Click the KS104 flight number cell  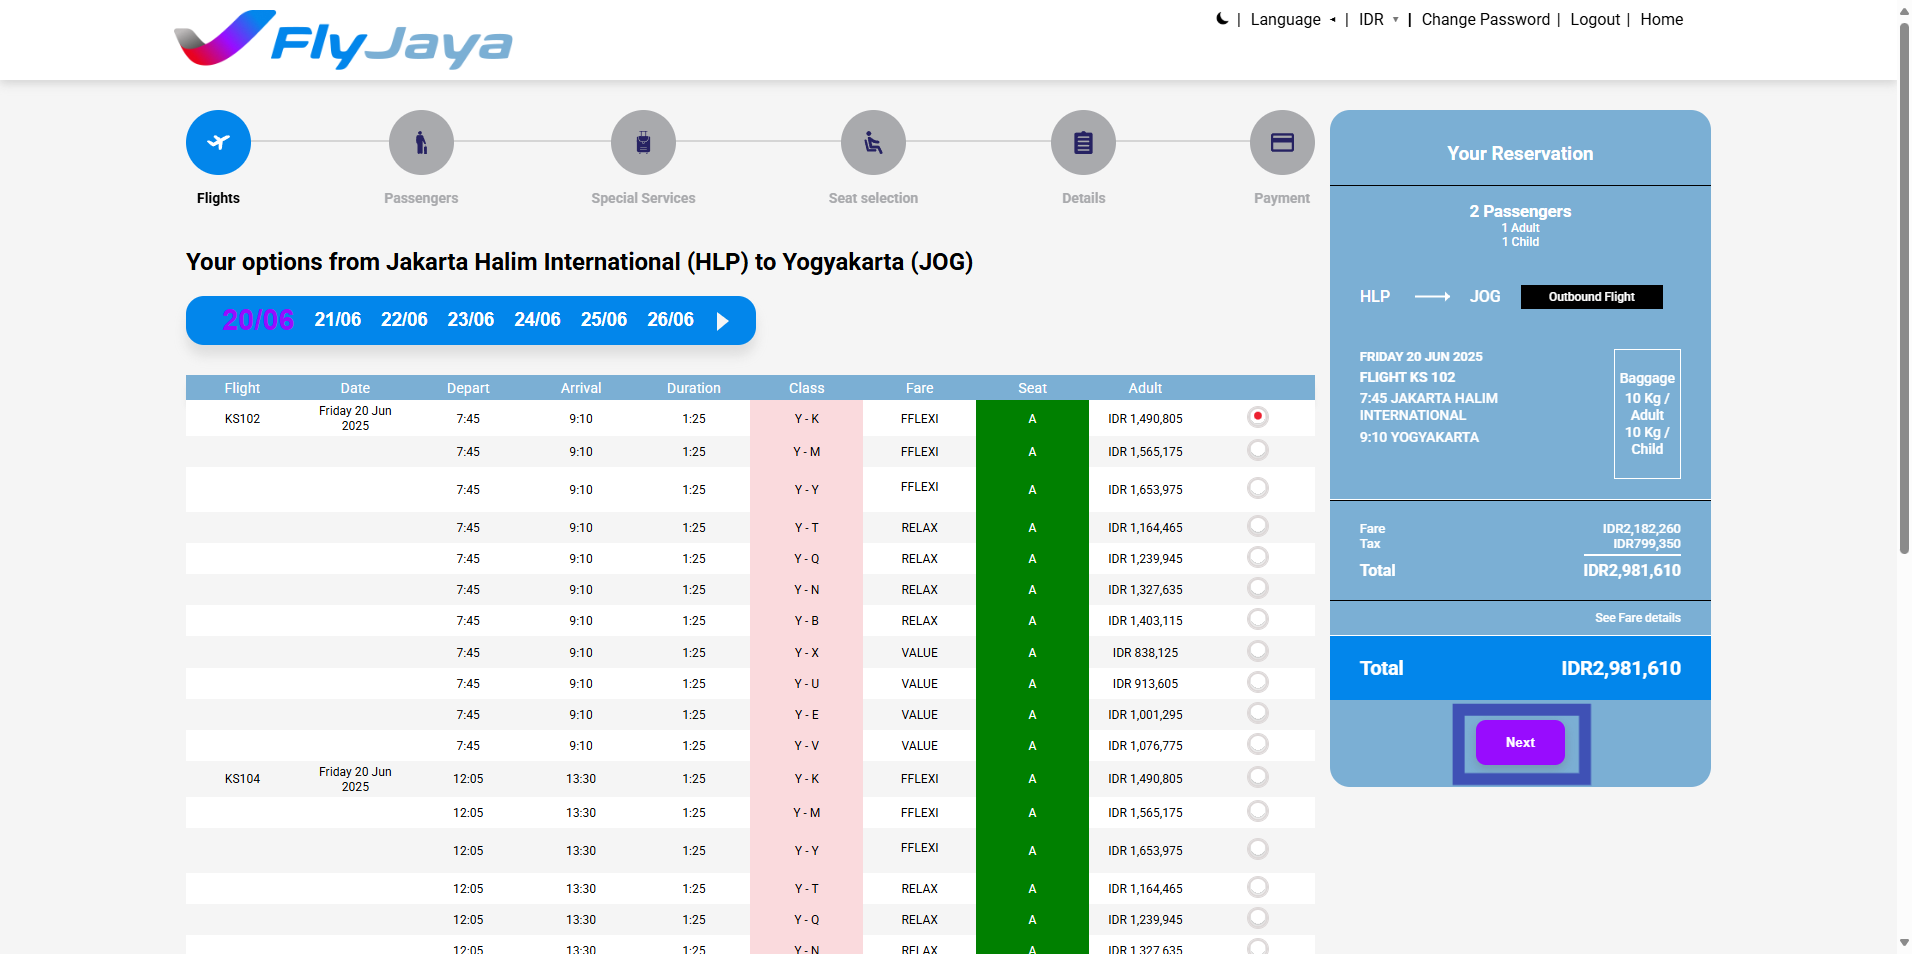point(242,779)
